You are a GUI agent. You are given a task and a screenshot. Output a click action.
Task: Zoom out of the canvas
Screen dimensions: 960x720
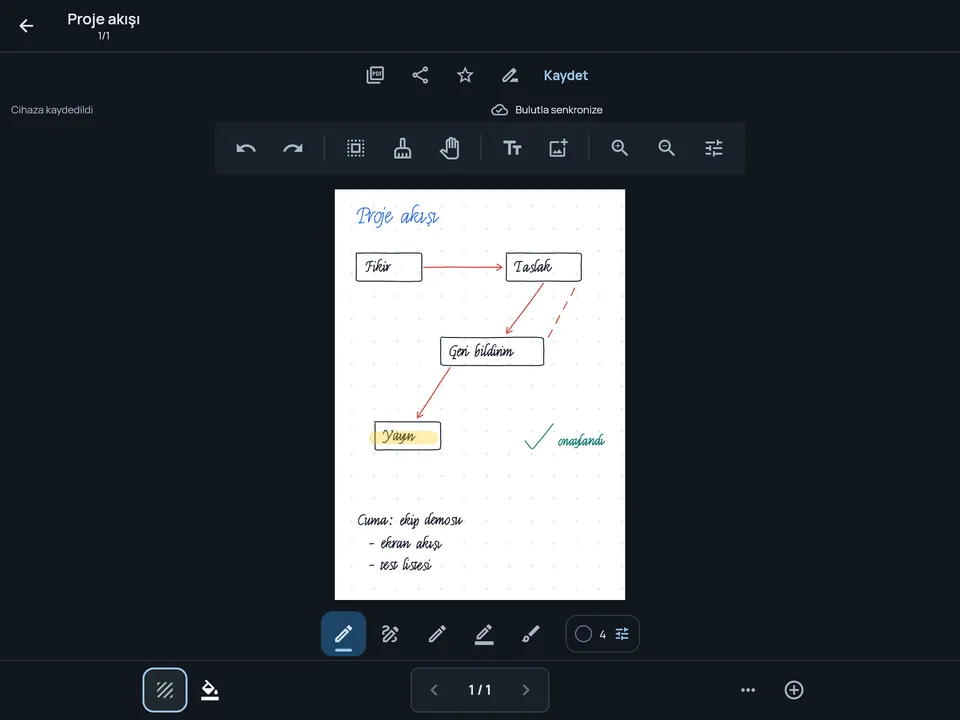pyautogui.click(x=666, y=148)
